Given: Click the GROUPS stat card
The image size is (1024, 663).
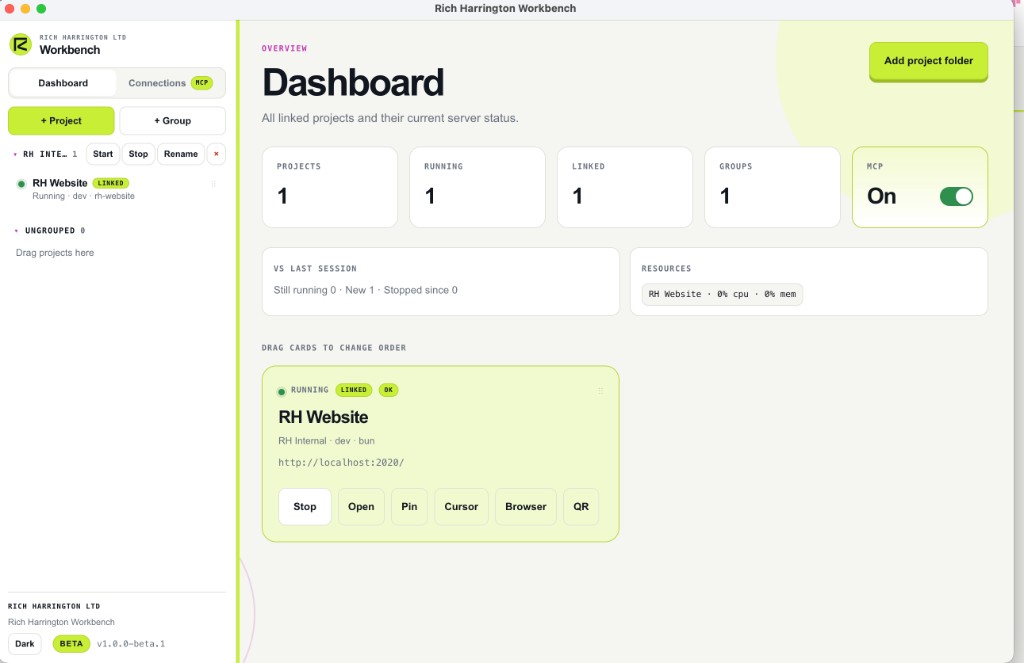Looking at the screenshot, I should click(x=773, y=187).
